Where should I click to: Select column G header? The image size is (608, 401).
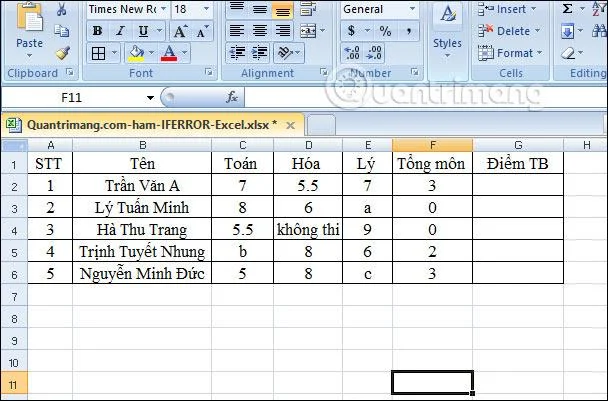tap(518, 145)
